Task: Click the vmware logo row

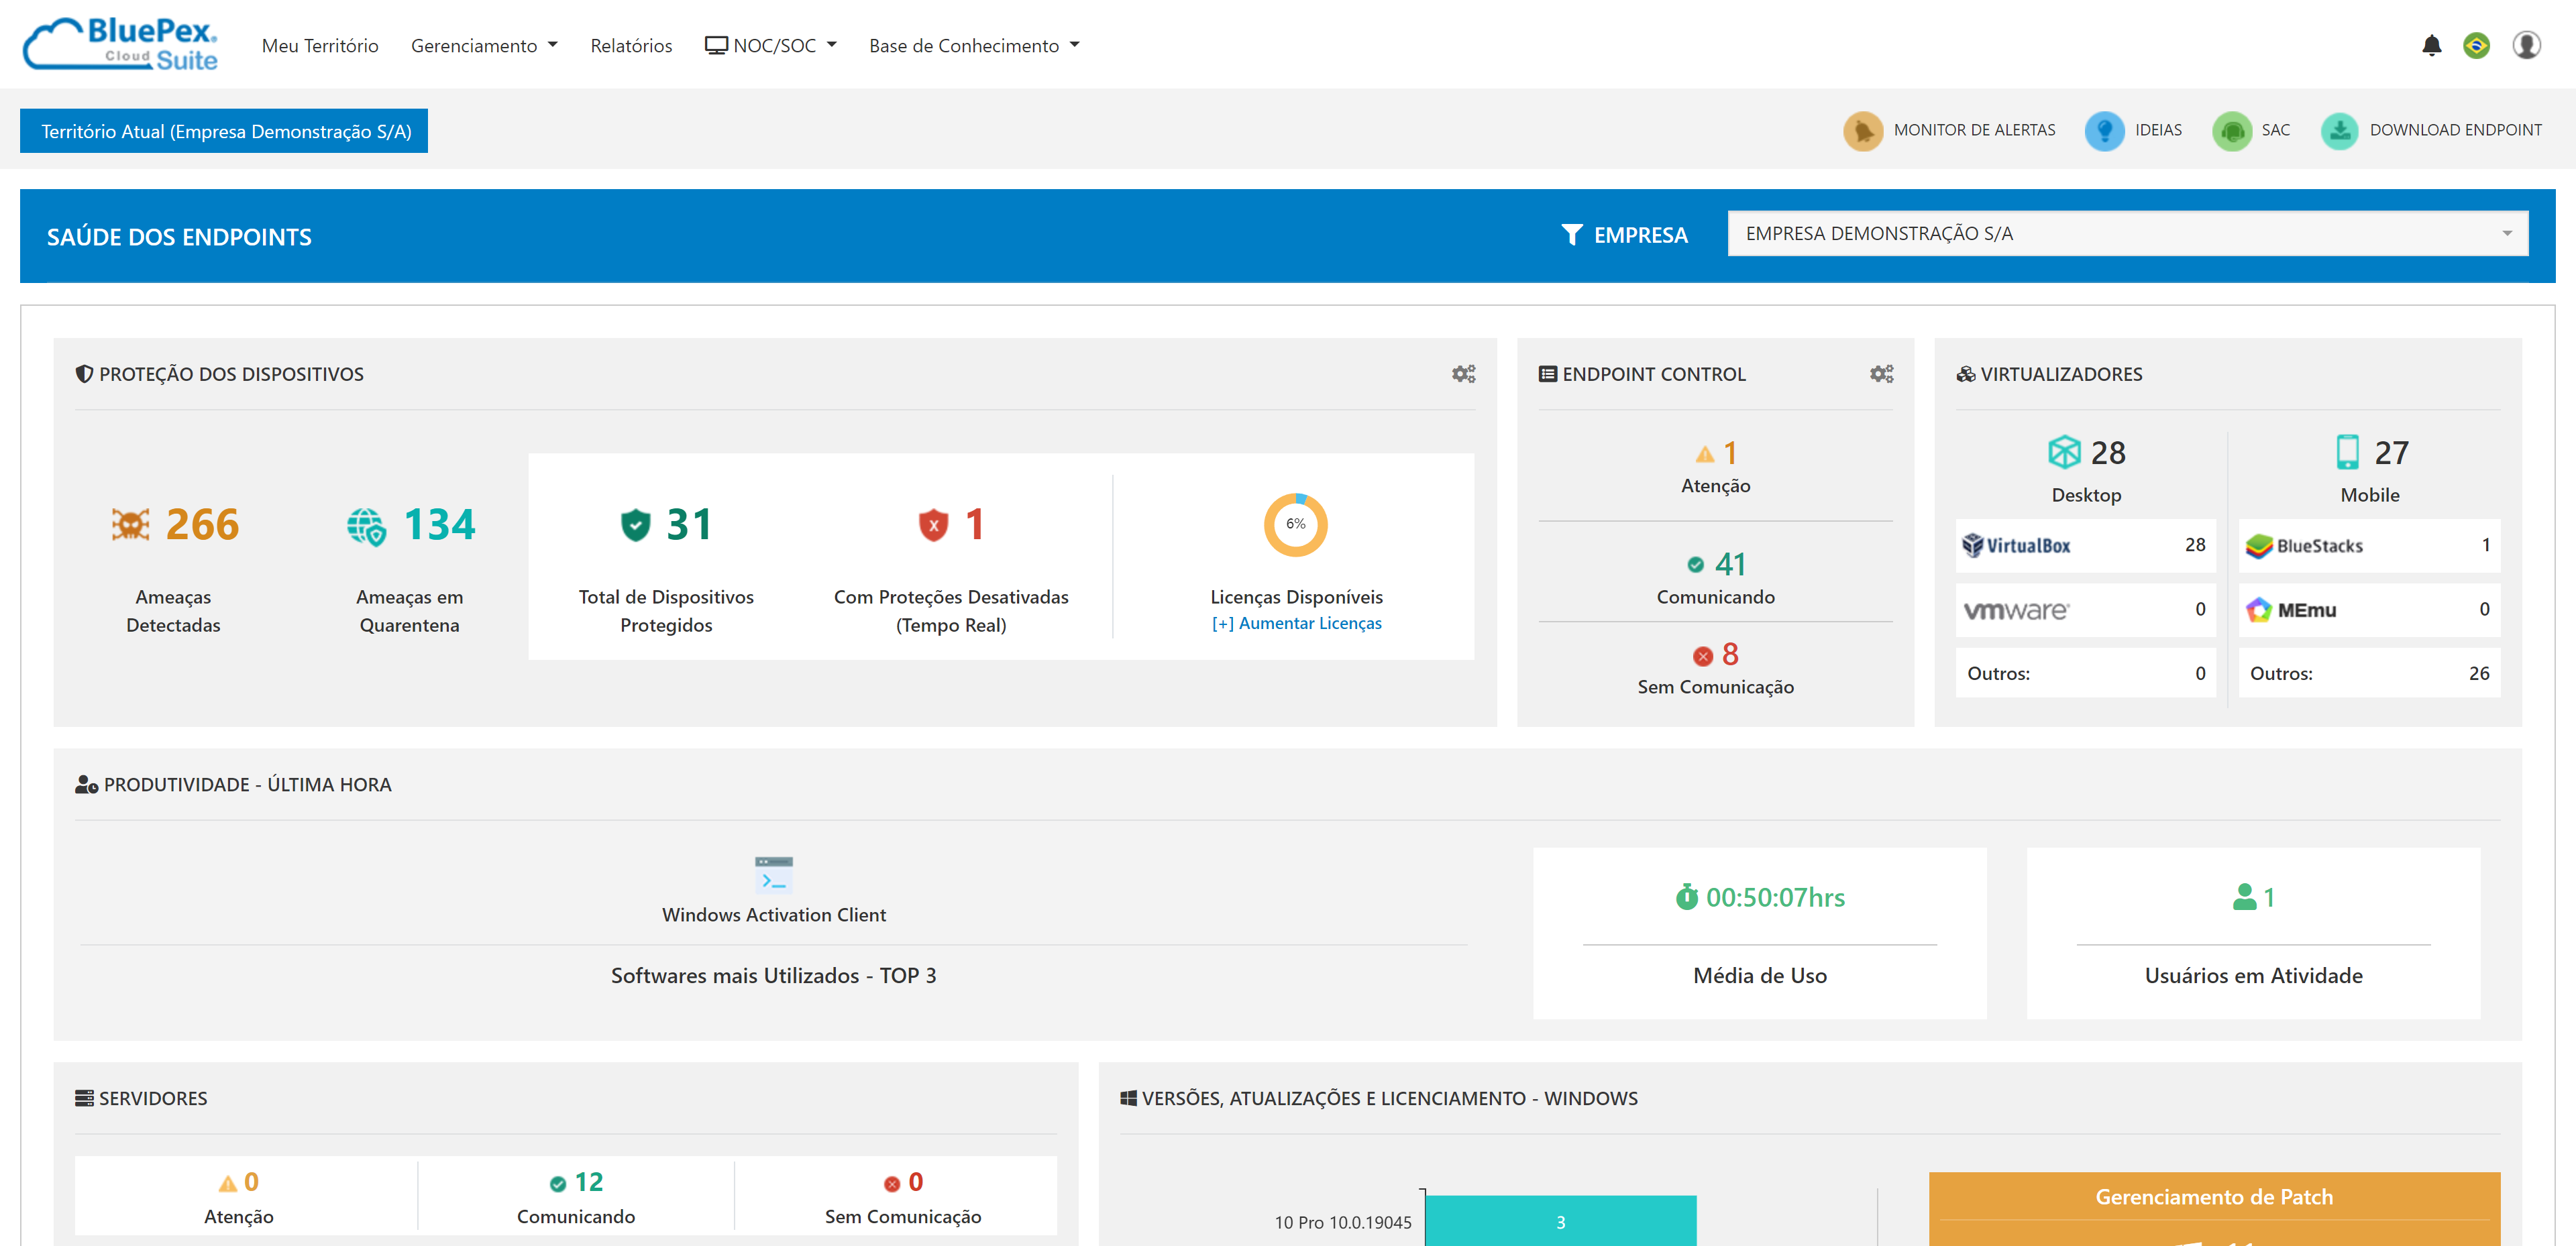Action: coord(2085,609)
